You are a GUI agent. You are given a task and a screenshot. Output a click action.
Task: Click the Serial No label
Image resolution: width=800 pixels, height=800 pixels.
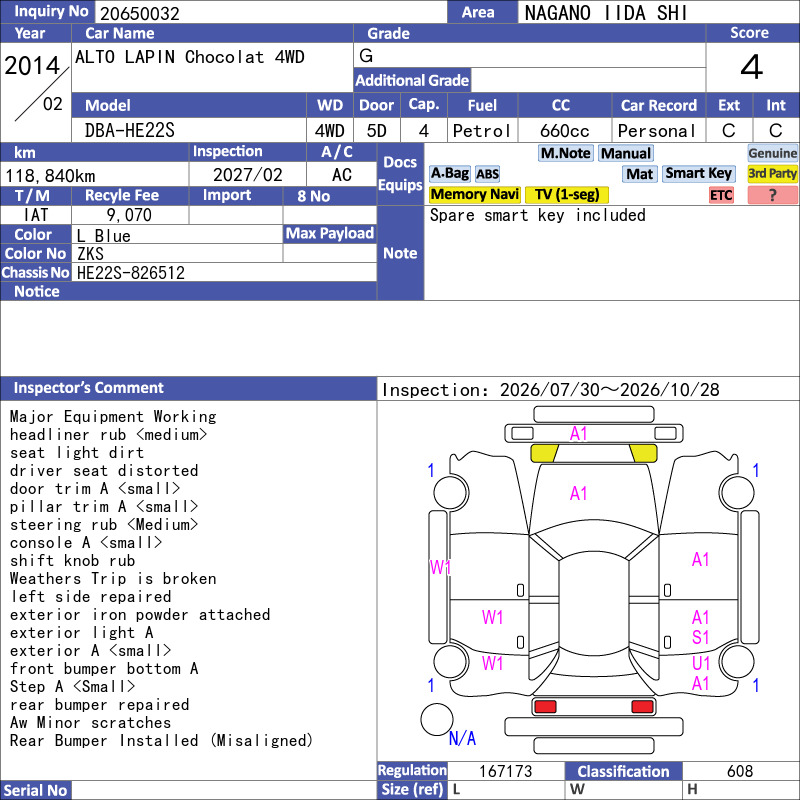click(36, 790)
